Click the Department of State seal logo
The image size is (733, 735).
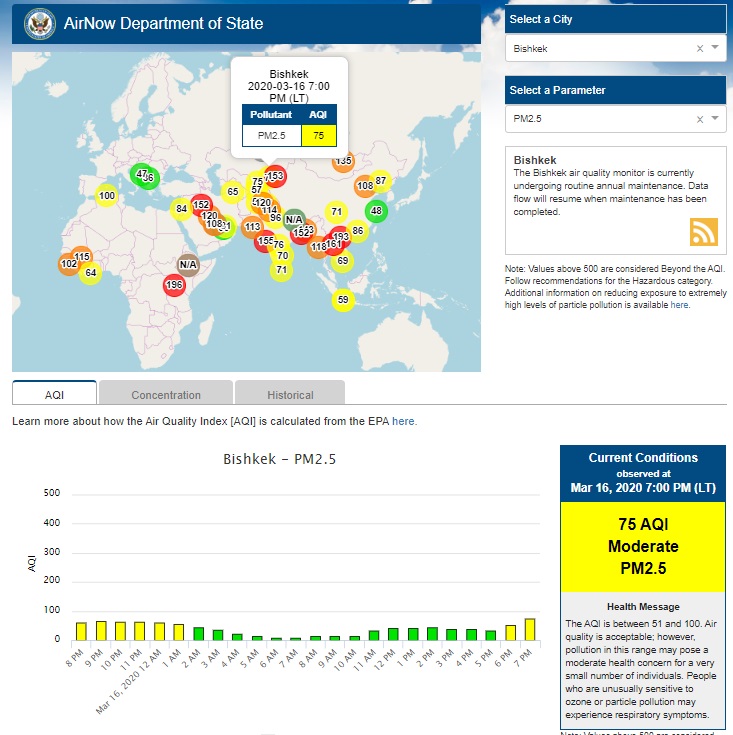pyautogui.click(x=39, y=22)
